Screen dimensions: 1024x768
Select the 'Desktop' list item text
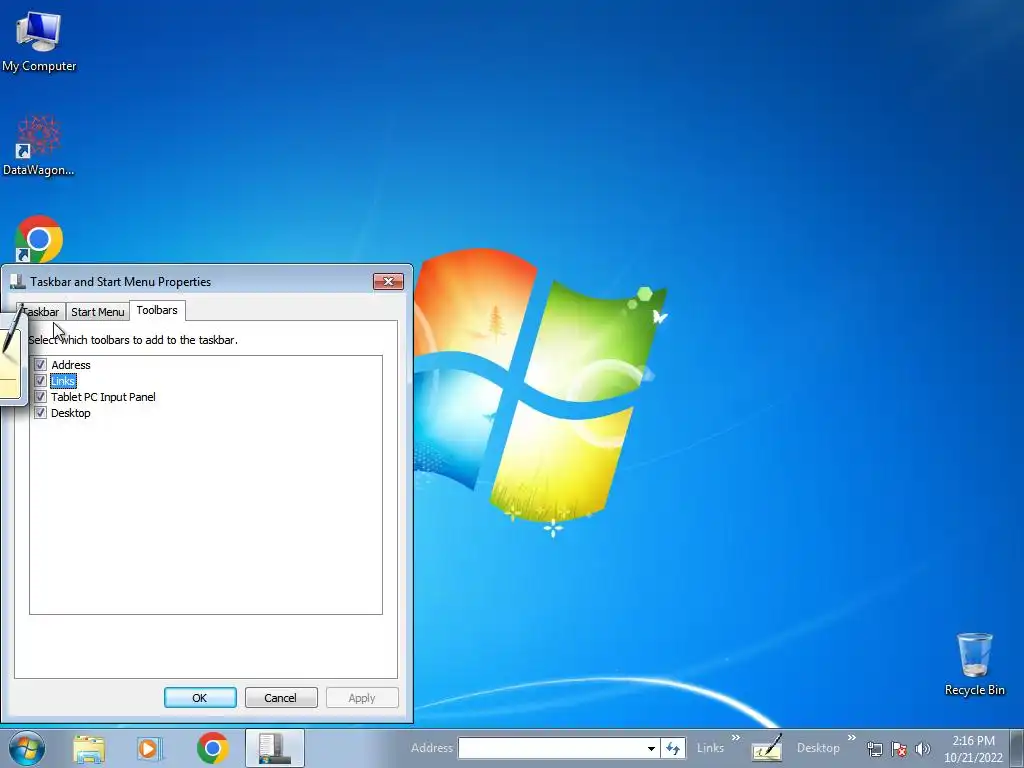71,413
